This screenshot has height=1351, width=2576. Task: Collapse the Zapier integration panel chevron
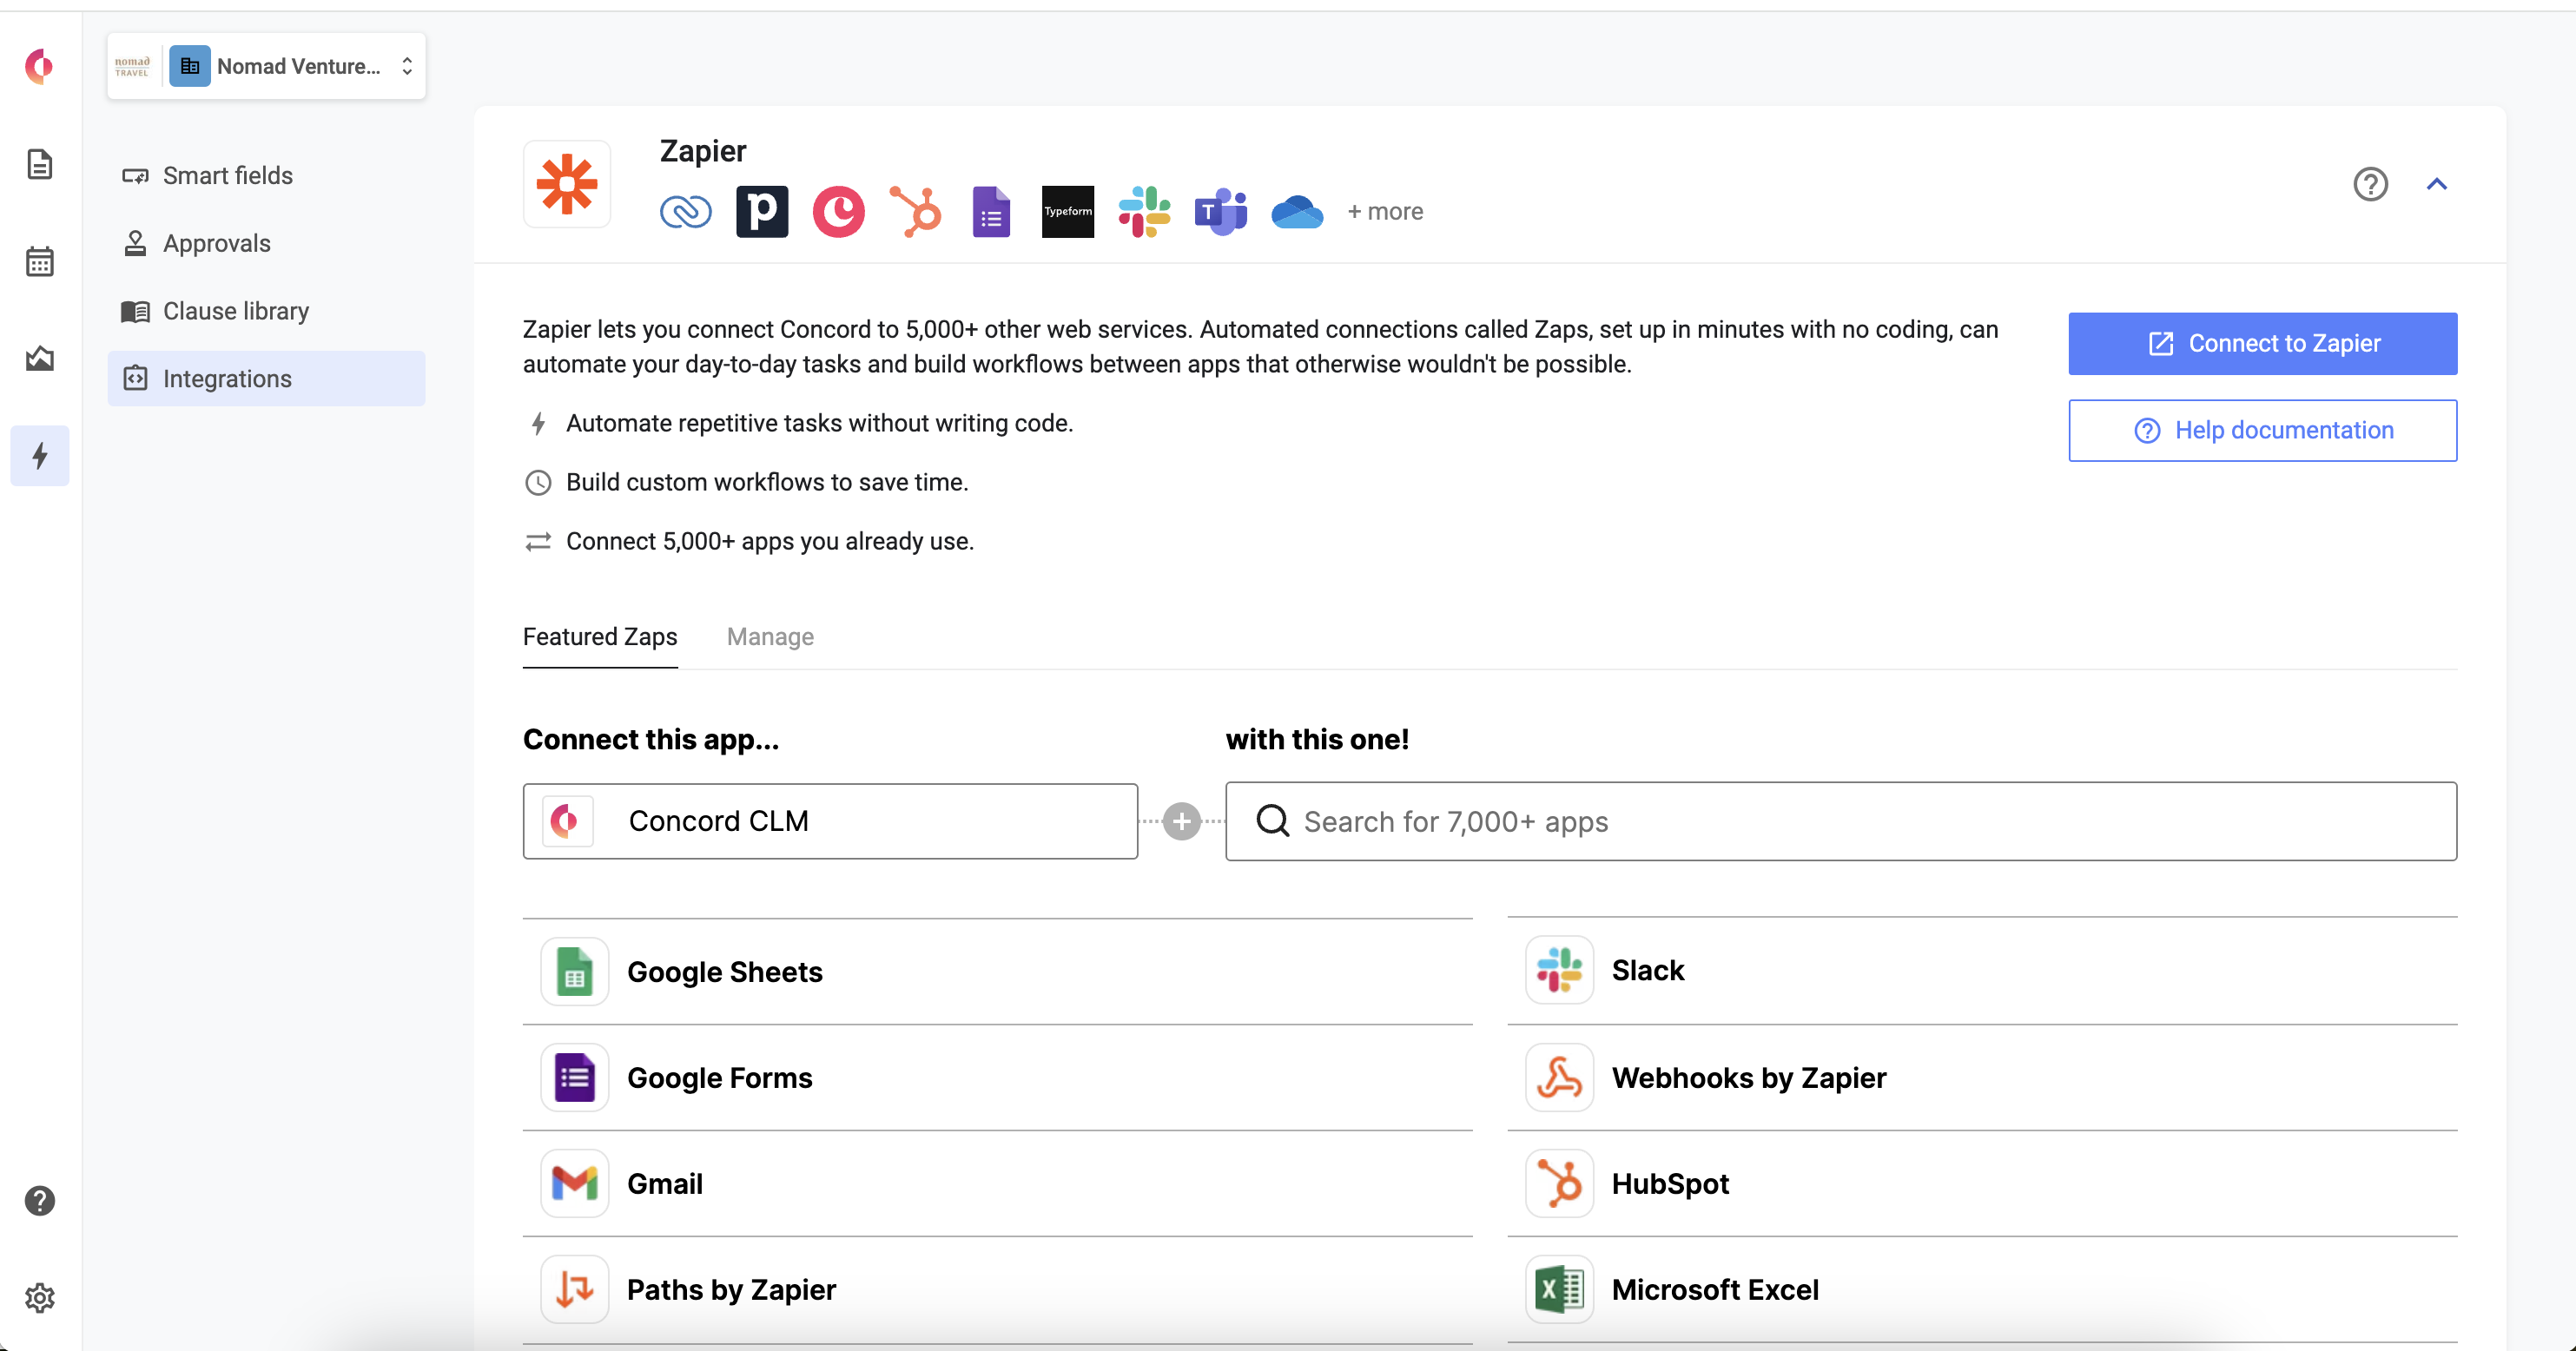2436,184
